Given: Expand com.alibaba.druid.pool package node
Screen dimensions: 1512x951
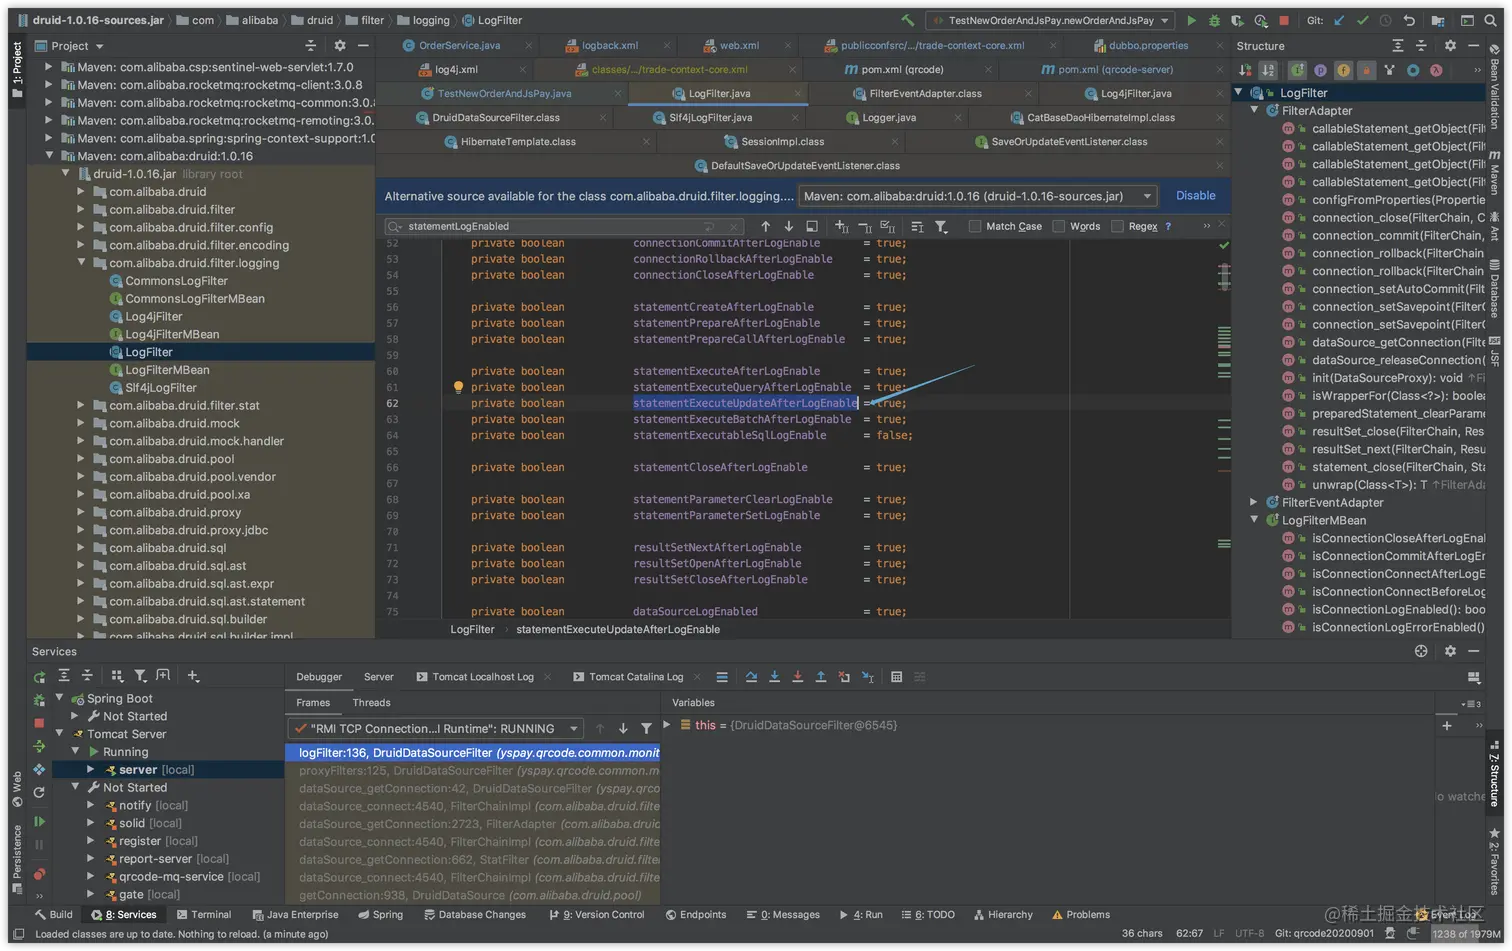Looking at the screenshot, I should (x=81, y=459).
